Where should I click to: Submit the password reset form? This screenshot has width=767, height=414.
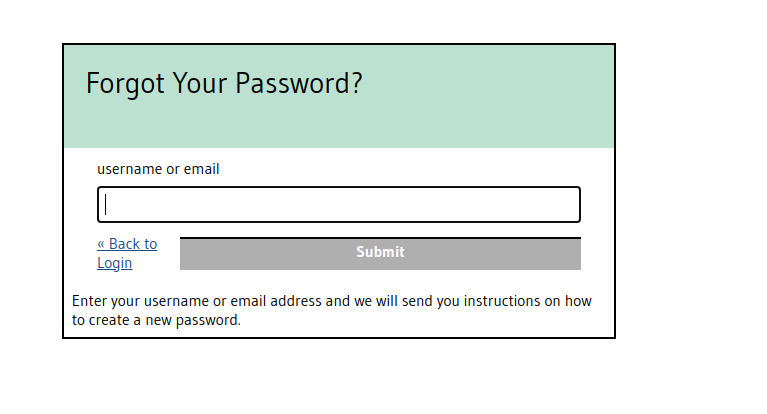pyautogui.click(x=380, y=253)
